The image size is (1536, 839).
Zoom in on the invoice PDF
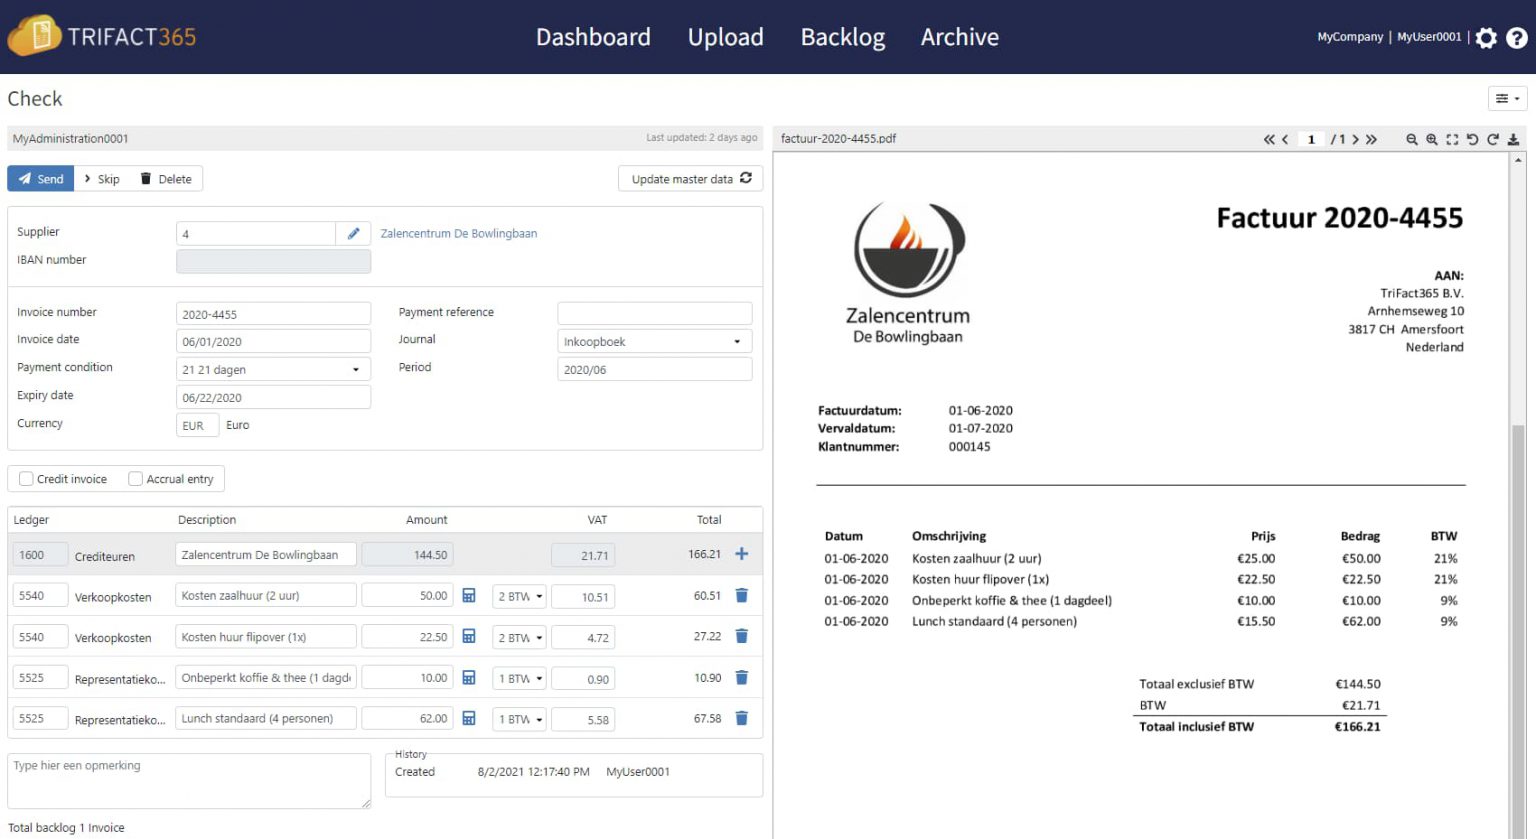(1432, 140)
